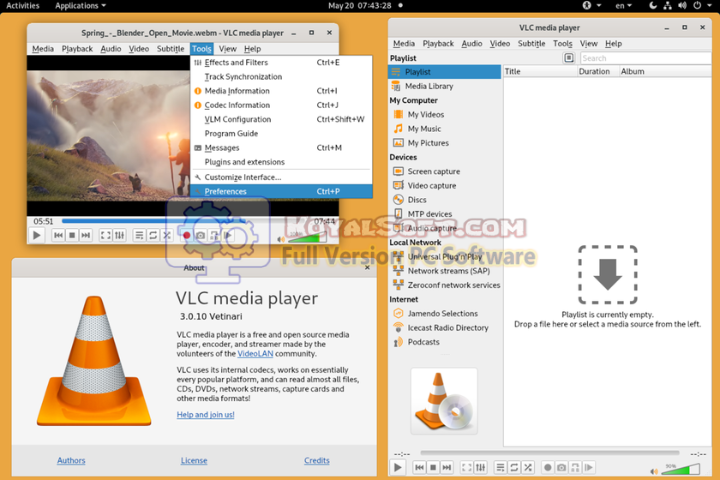Image resolution: width=720 pixels, height=480 pixels.
Task: Select My Music in the sidebar
Action: 444,129
